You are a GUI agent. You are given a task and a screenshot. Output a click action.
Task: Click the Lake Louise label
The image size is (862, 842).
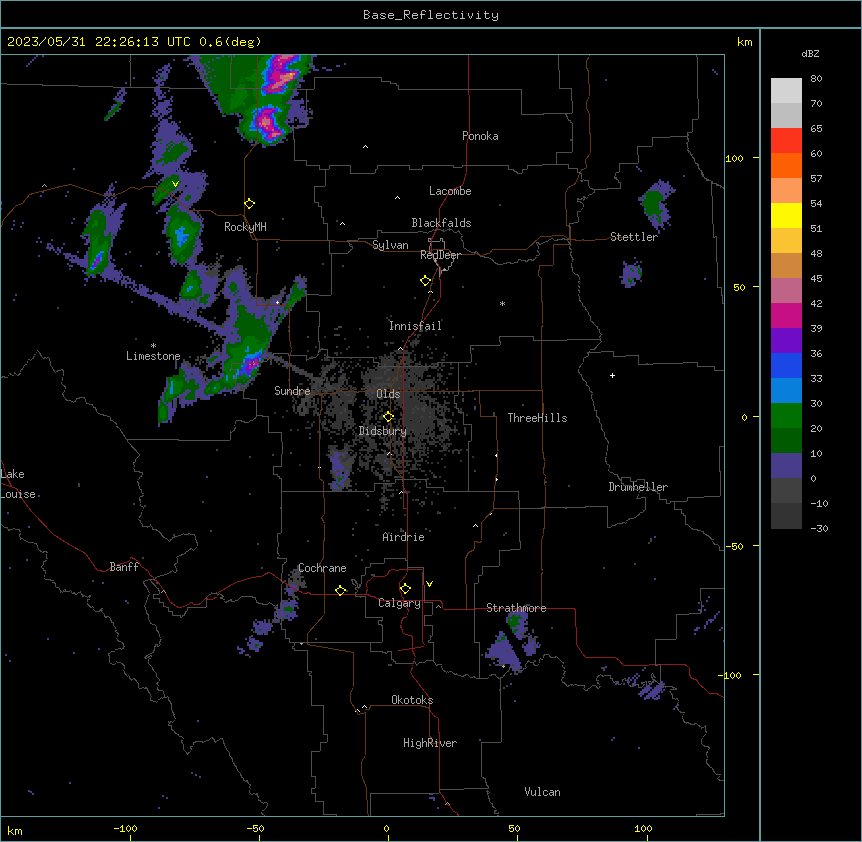(18, 484)
